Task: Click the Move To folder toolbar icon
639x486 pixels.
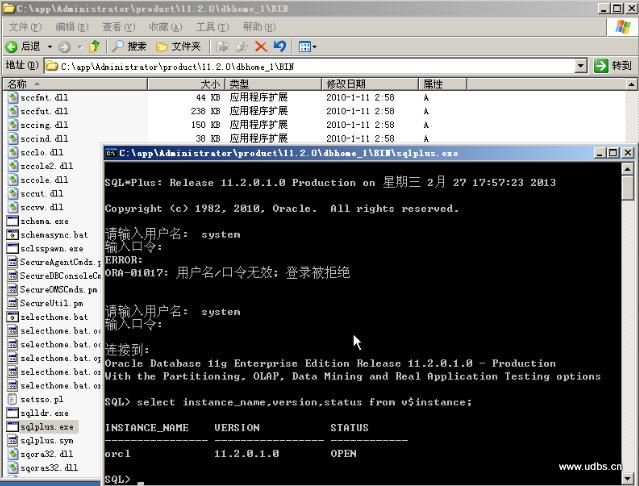Action: [222, 46]
